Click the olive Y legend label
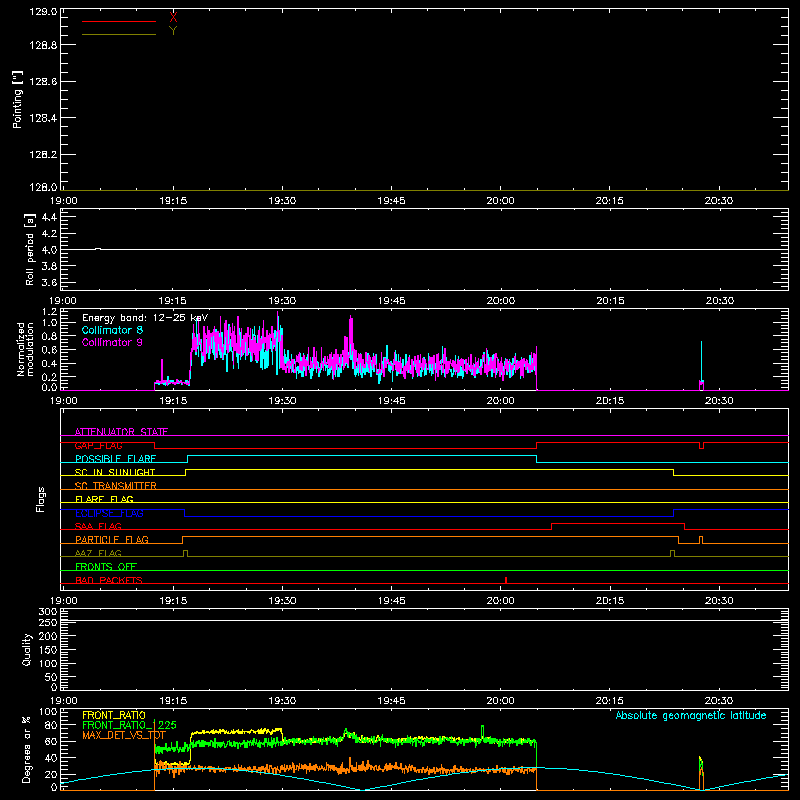The image size is (800, 800). [173, 31]
